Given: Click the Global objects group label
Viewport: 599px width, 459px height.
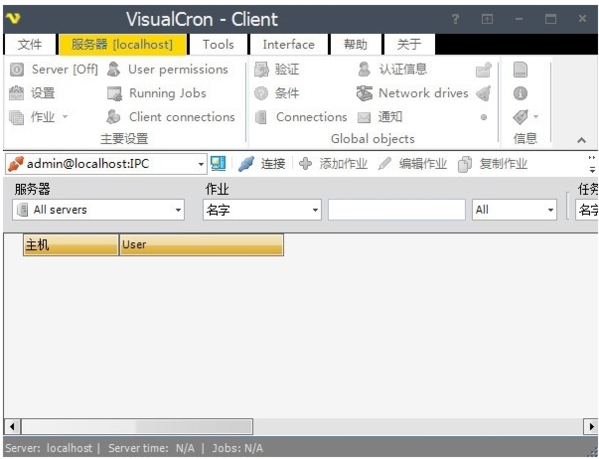Looking at the screenshot, I should 373,139.
